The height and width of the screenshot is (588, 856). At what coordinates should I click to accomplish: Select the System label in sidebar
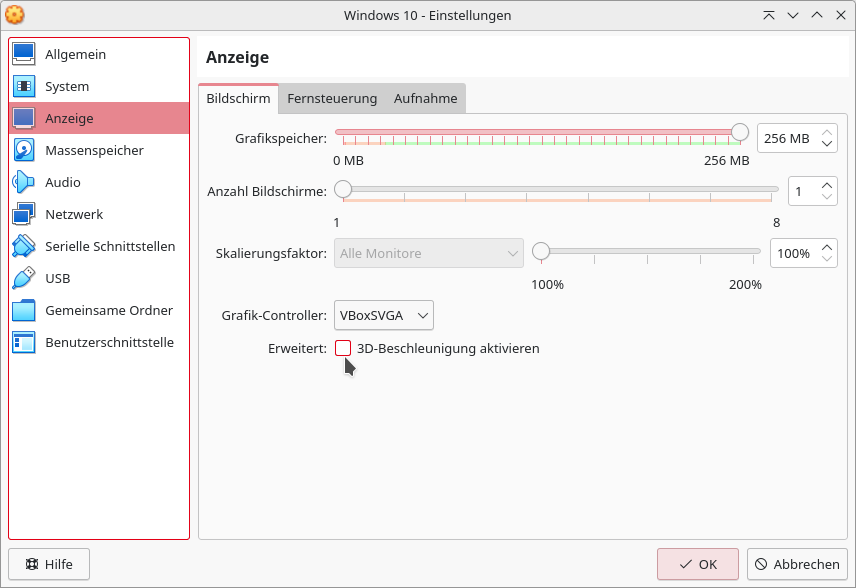click(67, 86)
